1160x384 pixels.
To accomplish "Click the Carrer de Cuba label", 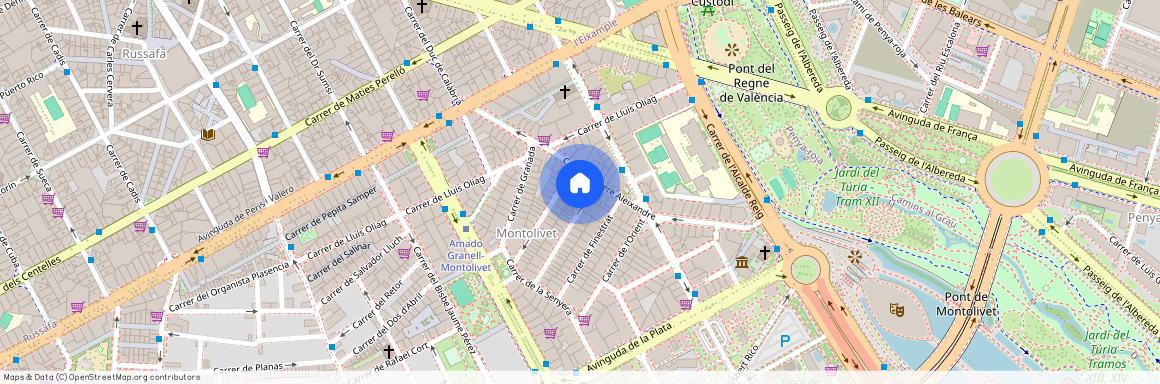I will point(7,244).
